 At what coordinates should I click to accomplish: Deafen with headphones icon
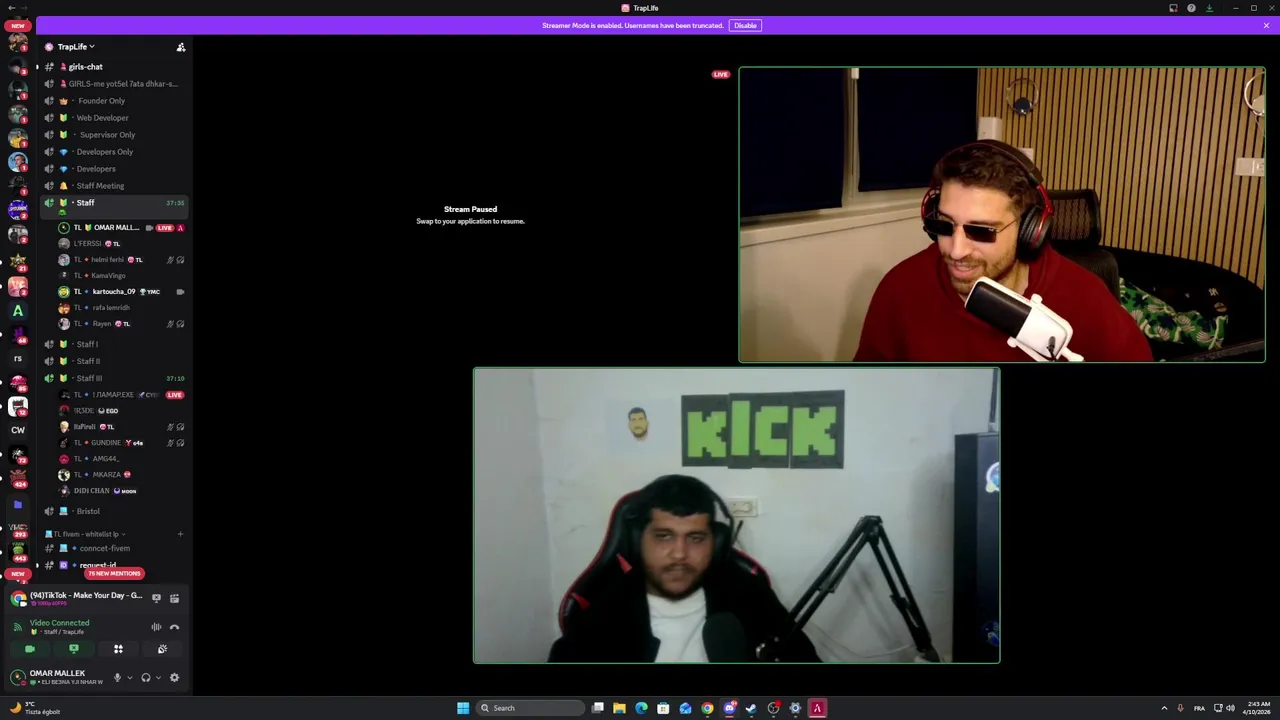146,678
